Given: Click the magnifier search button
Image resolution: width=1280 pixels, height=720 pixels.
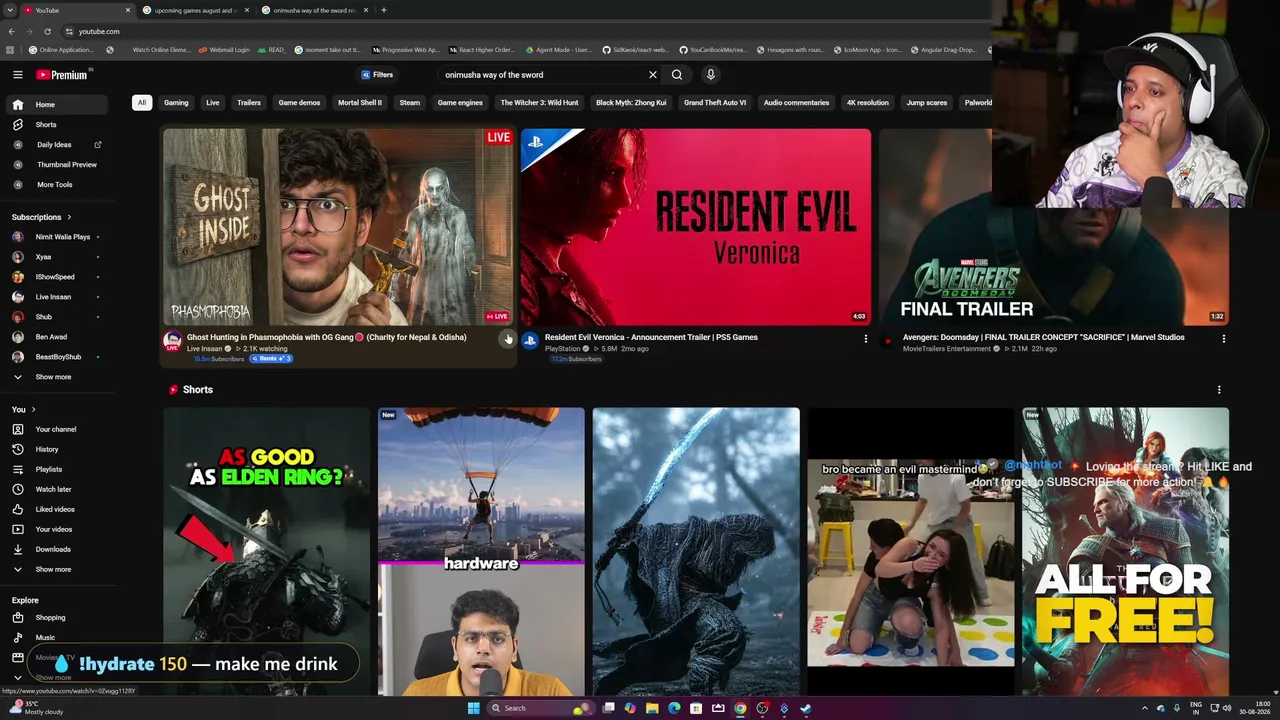Looking at the screenshot, I should coord(677,75).
